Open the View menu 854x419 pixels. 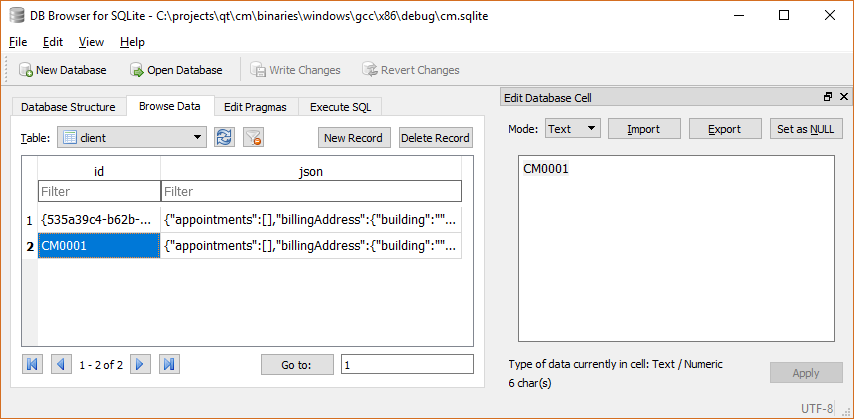[91, 42]
